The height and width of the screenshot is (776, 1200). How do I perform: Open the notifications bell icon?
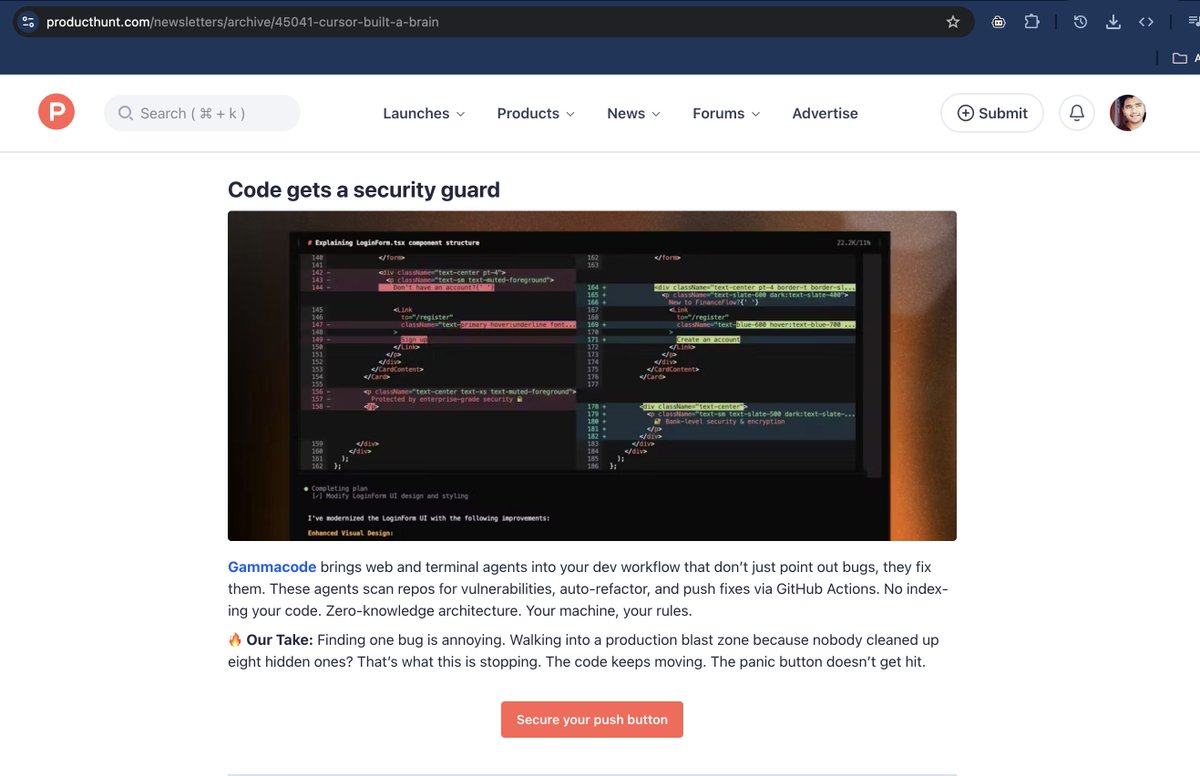pyautogui.click(x=1077, y=113)
